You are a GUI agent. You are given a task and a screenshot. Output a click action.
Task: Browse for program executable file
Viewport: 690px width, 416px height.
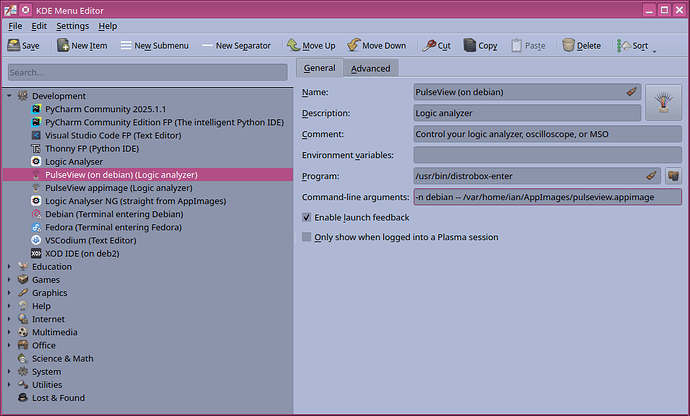(x=673, y=176)
